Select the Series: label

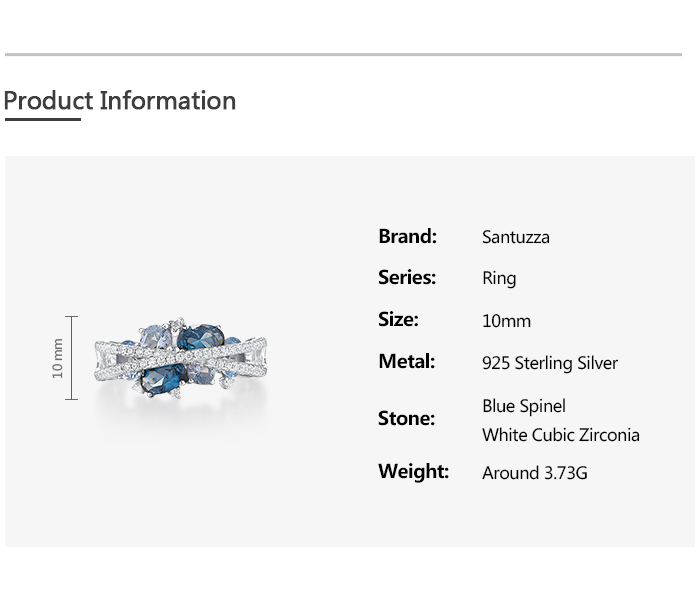click(x=406, y=278)
